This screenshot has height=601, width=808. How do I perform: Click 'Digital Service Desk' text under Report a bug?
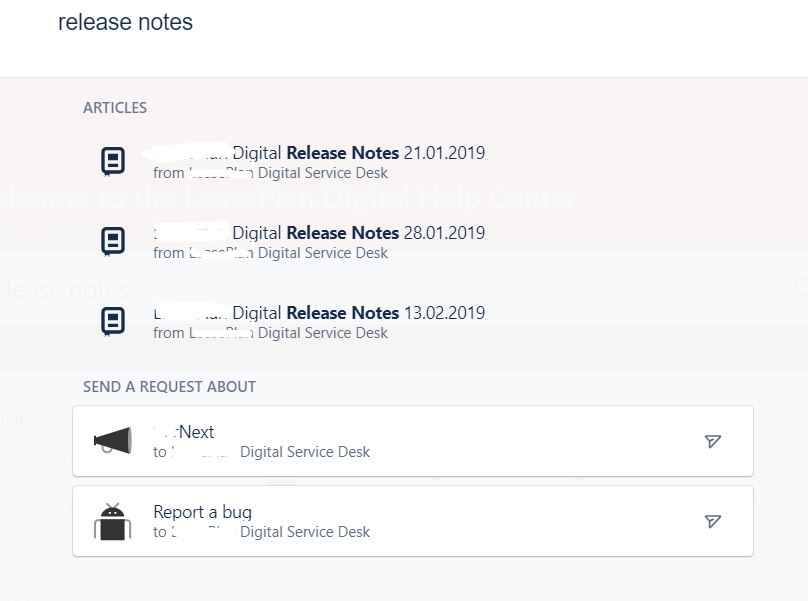305,532
